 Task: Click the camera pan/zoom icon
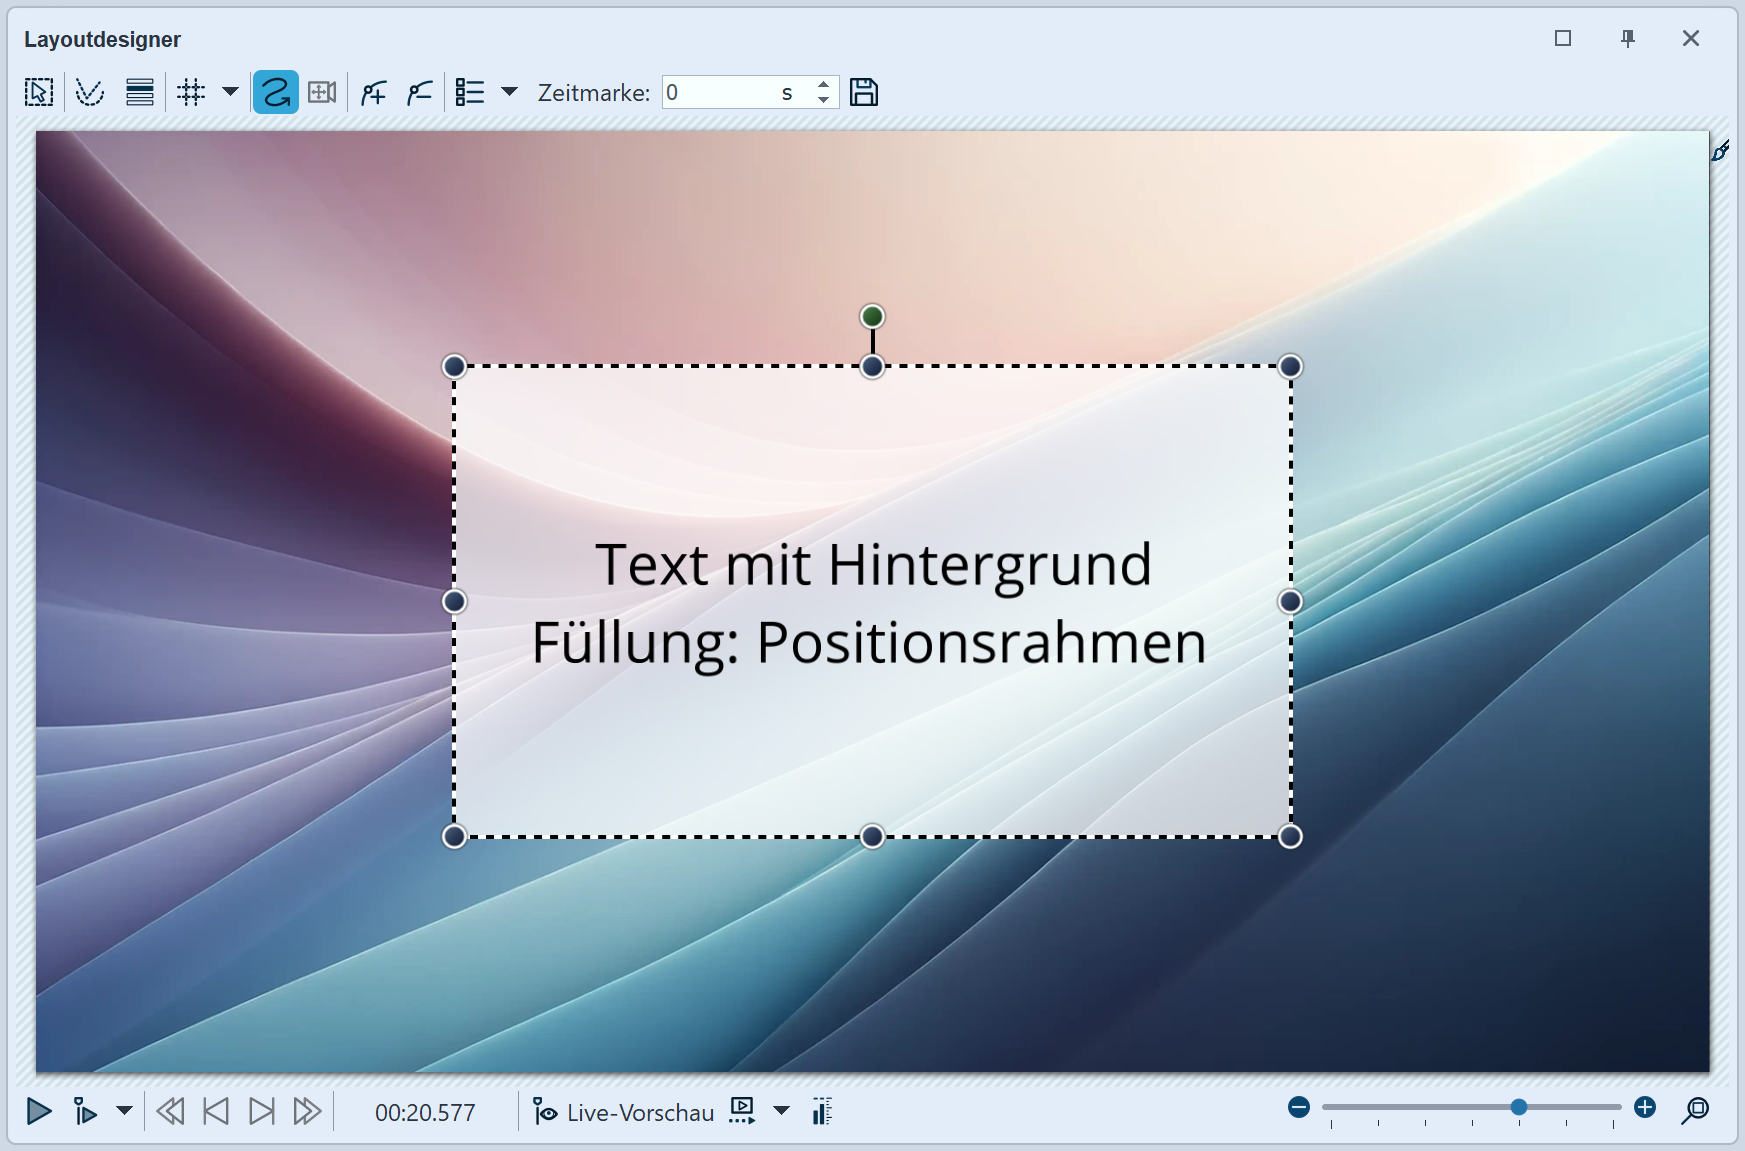(x=321, y=92)
